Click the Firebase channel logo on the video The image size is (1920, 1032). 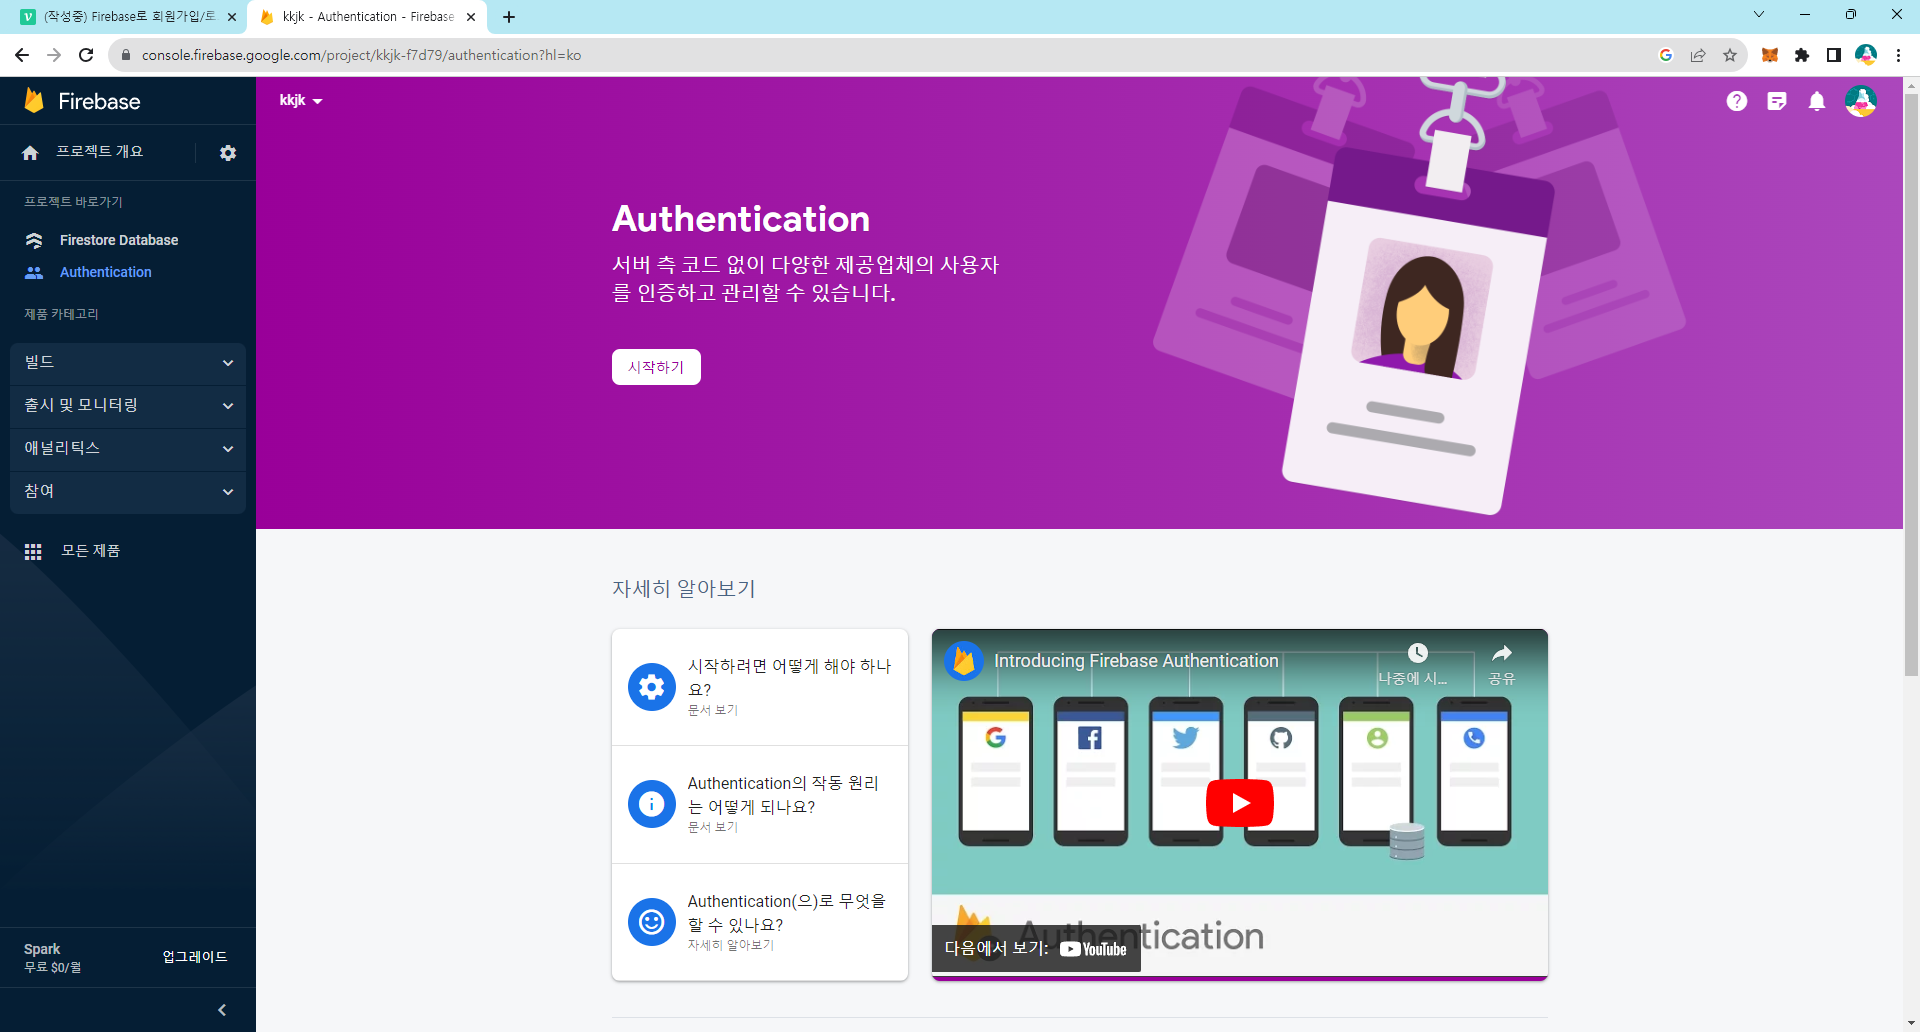[x=964, y=661]
